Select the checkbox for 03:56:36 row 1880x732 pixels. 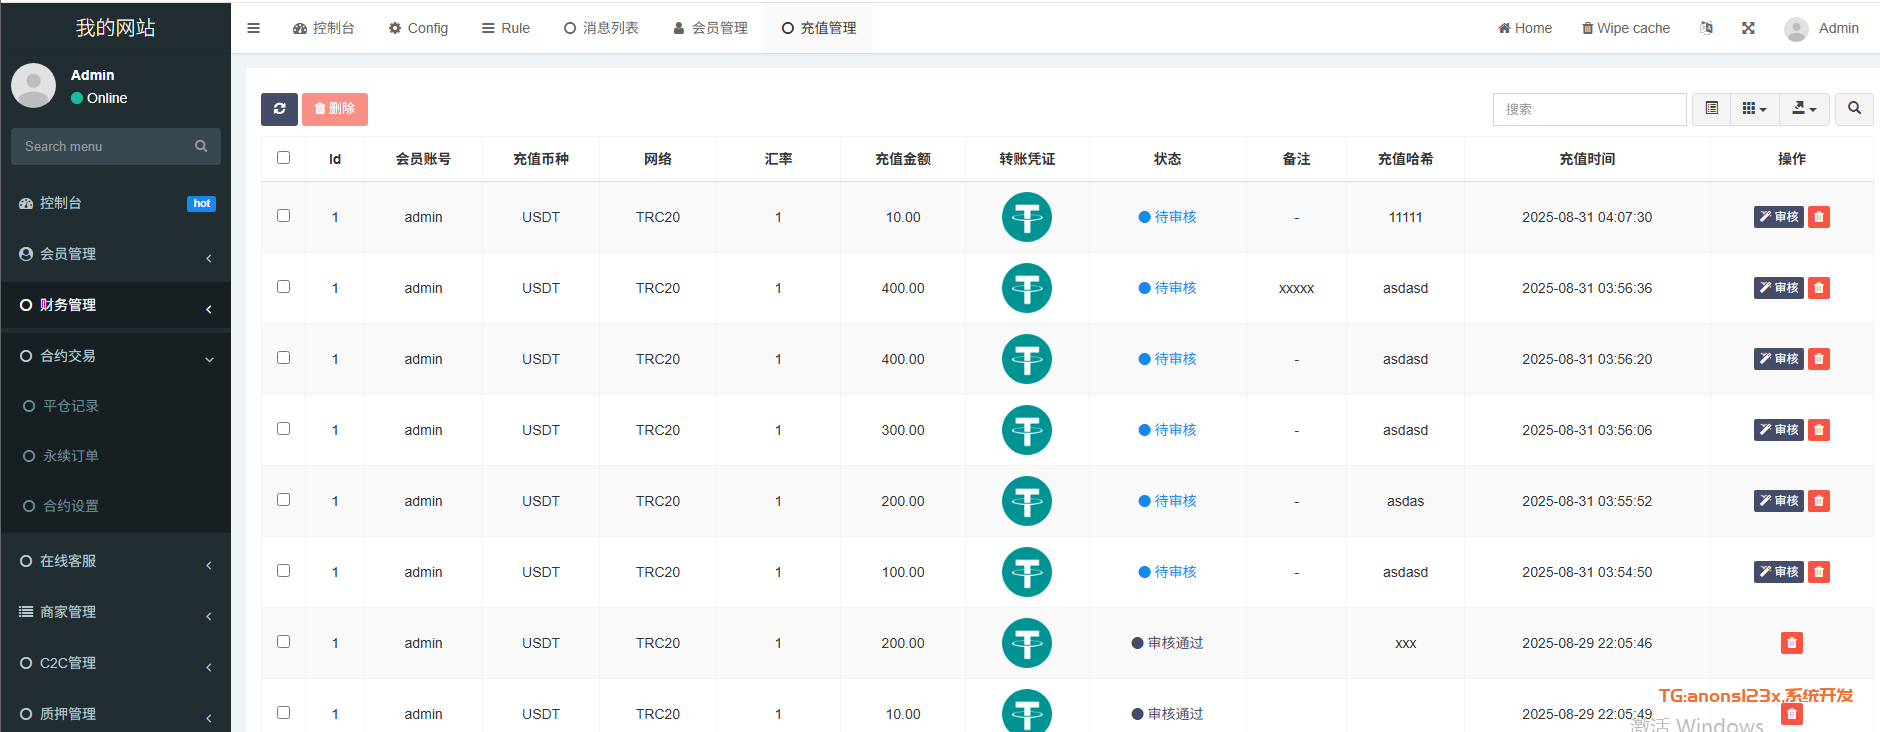tap(284, 287)
